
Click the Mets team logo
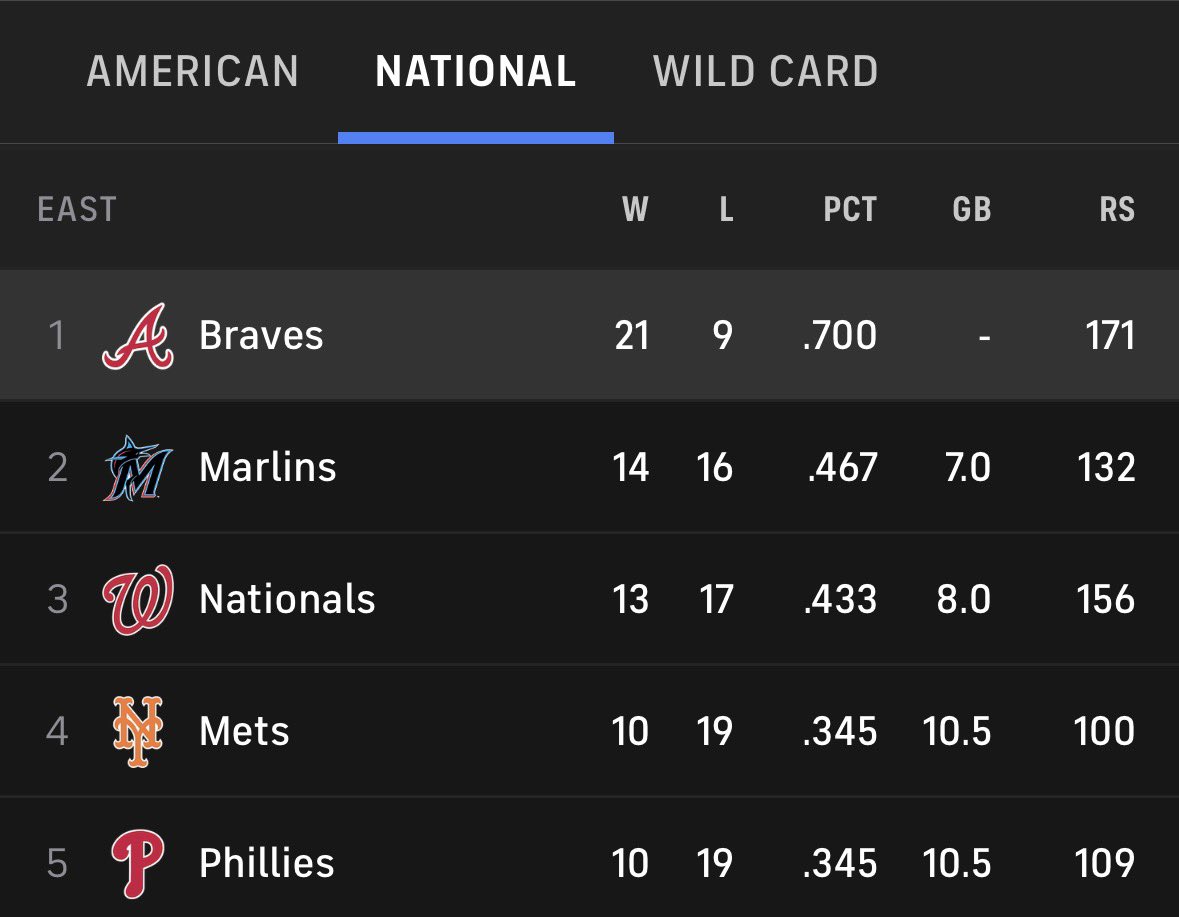138,731
